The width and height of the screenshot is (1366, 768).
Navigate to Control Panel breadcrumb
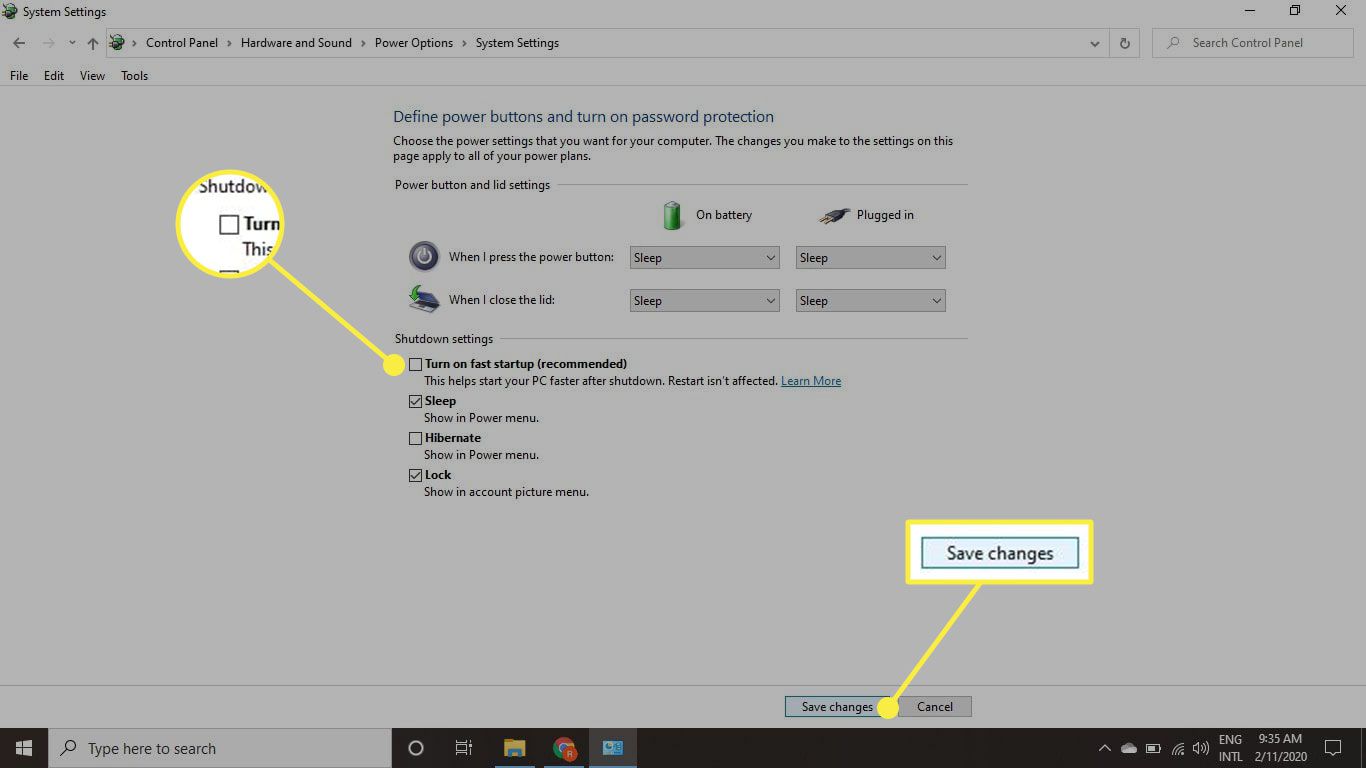pyautogui.click(x=182, y=43)
